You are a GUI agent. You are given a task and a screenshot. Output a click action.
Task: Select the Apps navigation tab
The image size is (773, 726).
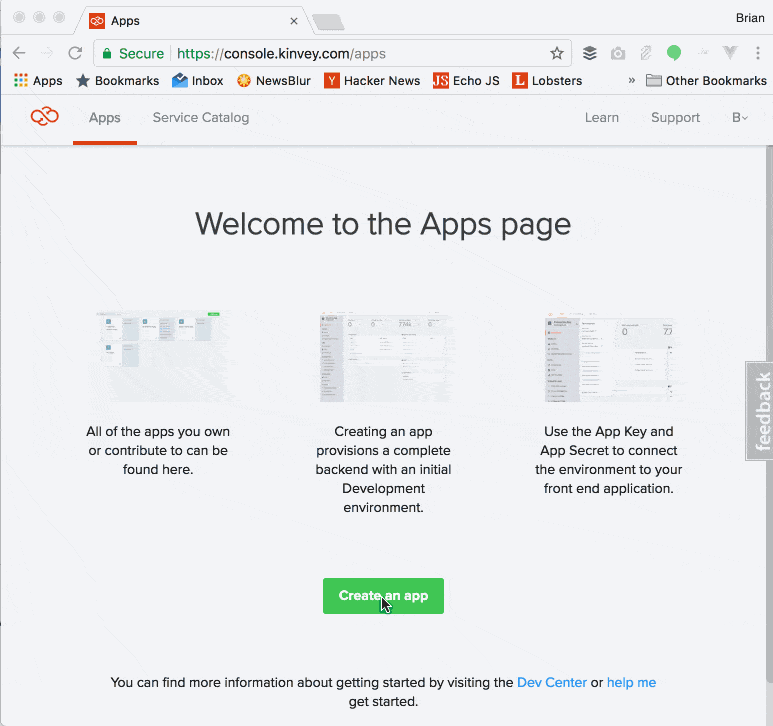tap(105, 118)
